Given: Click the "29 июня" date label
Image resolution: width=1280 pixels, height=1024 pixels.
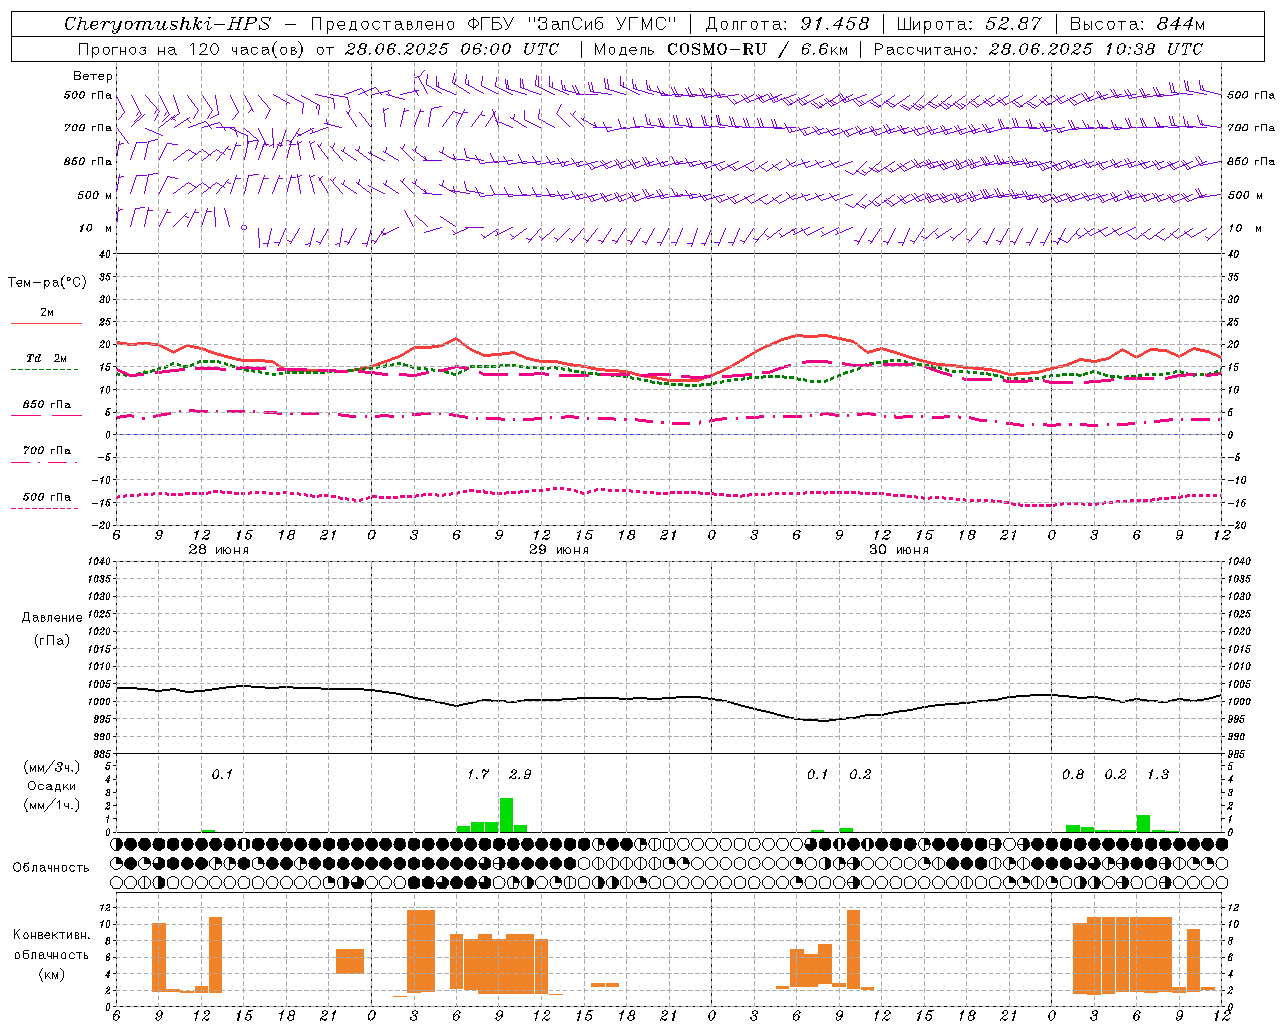Looking at the screenshot, I should 559,550.
